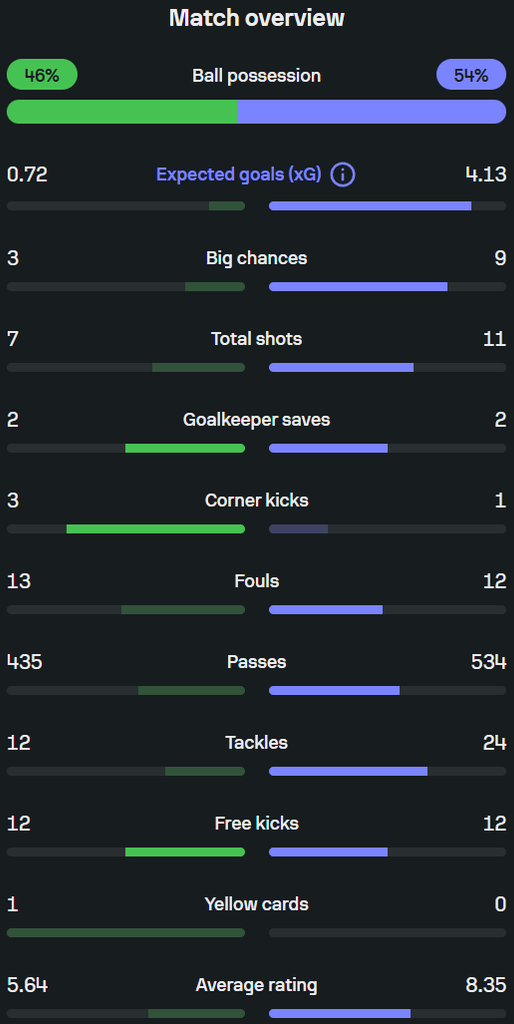This screenshot has width=514, height=1024.
Task: Click the Total shots label
Action: tap(257, 339)
